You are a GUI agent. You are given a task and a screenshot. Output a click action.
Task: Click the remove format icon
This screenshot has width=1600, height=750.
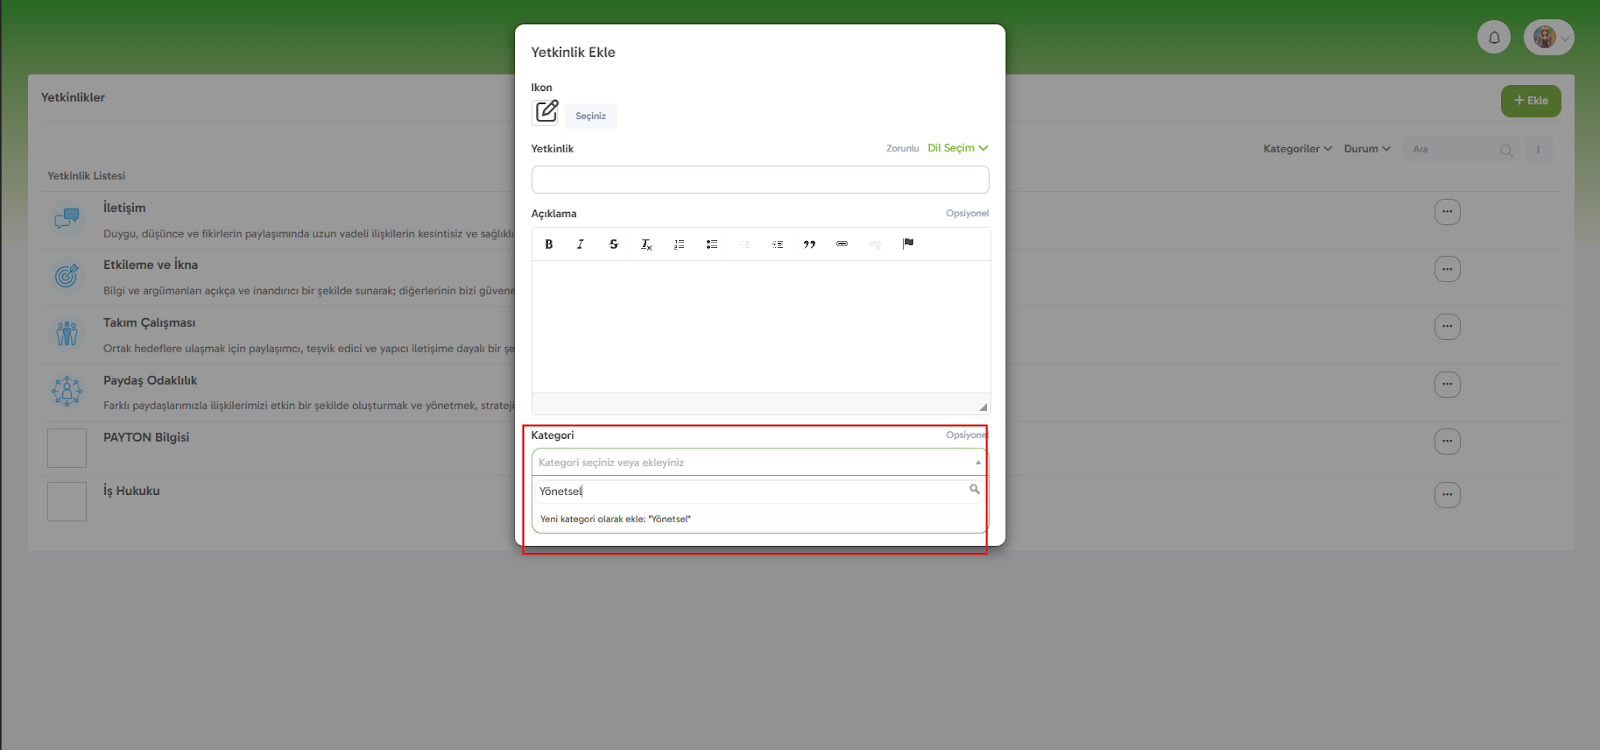point(646,244)
